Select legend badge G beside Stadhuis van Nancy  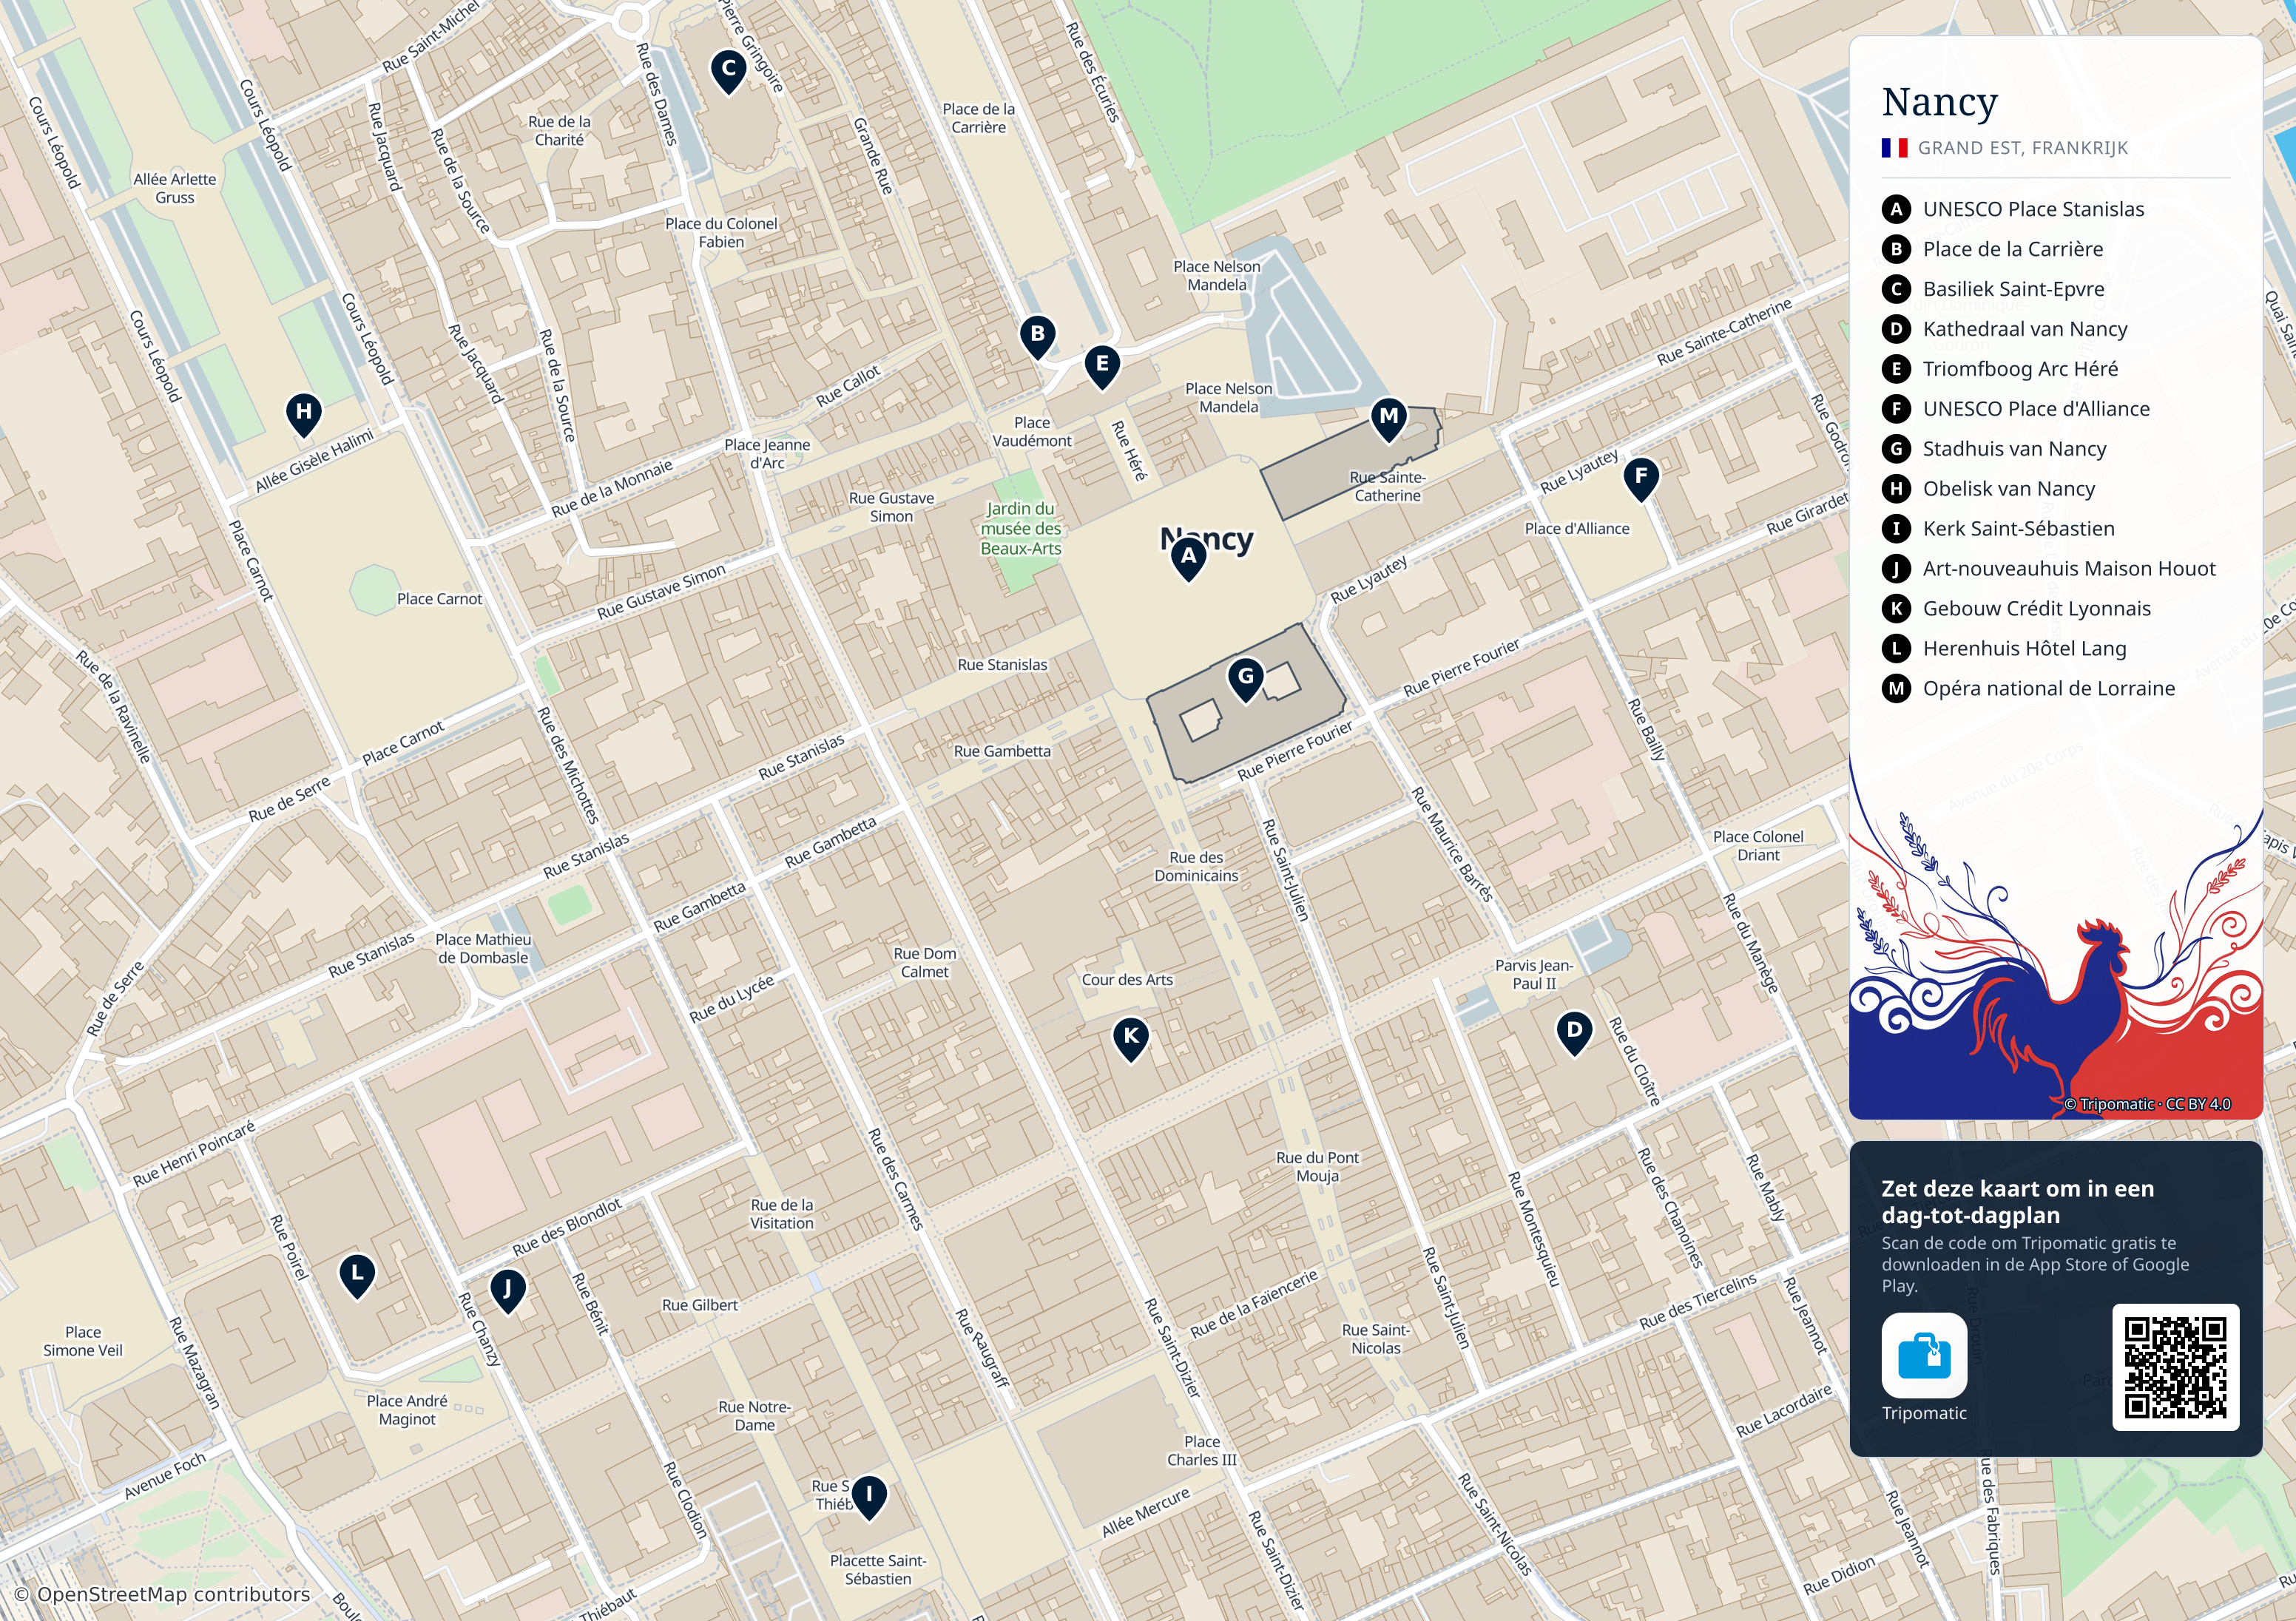pyautogui.click(x=1896, y=449)
